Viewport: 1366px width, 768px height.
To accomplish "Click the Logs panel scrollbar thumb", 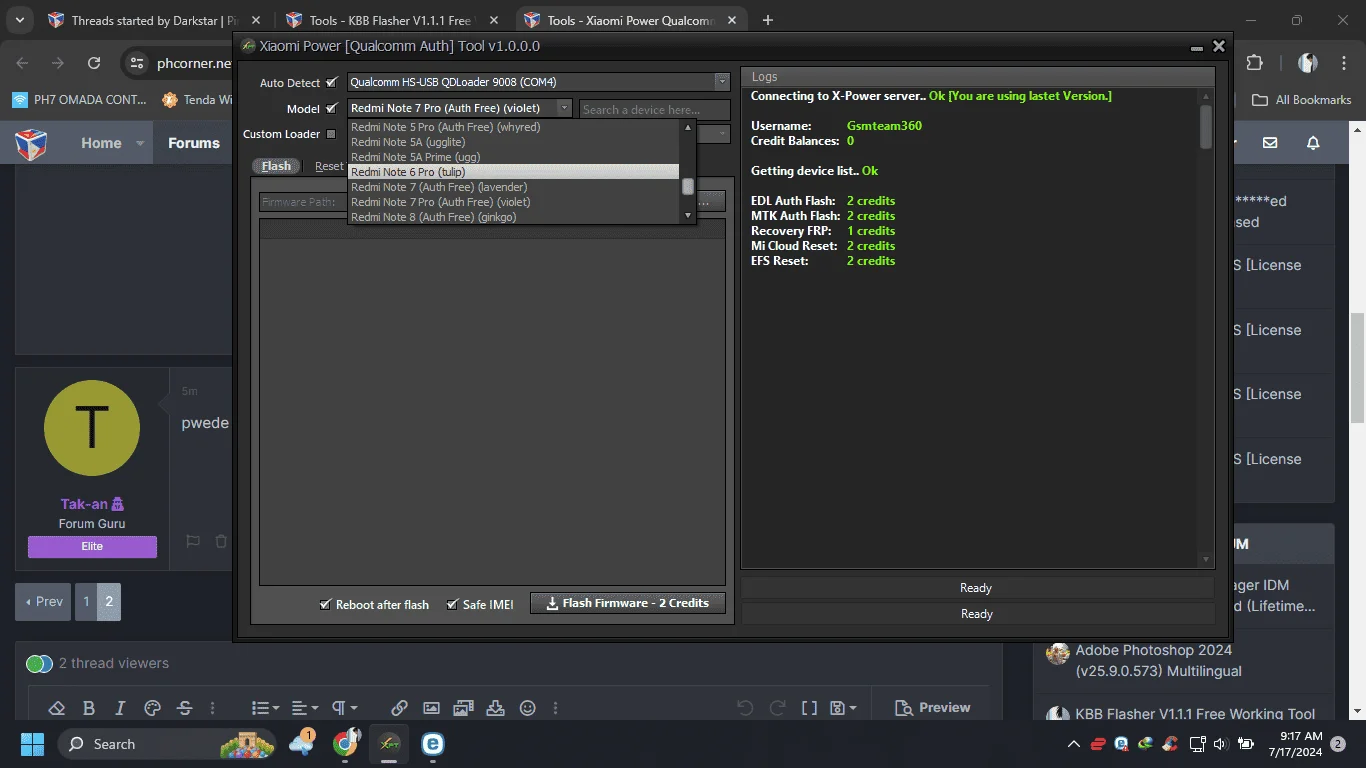I will 1206,127.
